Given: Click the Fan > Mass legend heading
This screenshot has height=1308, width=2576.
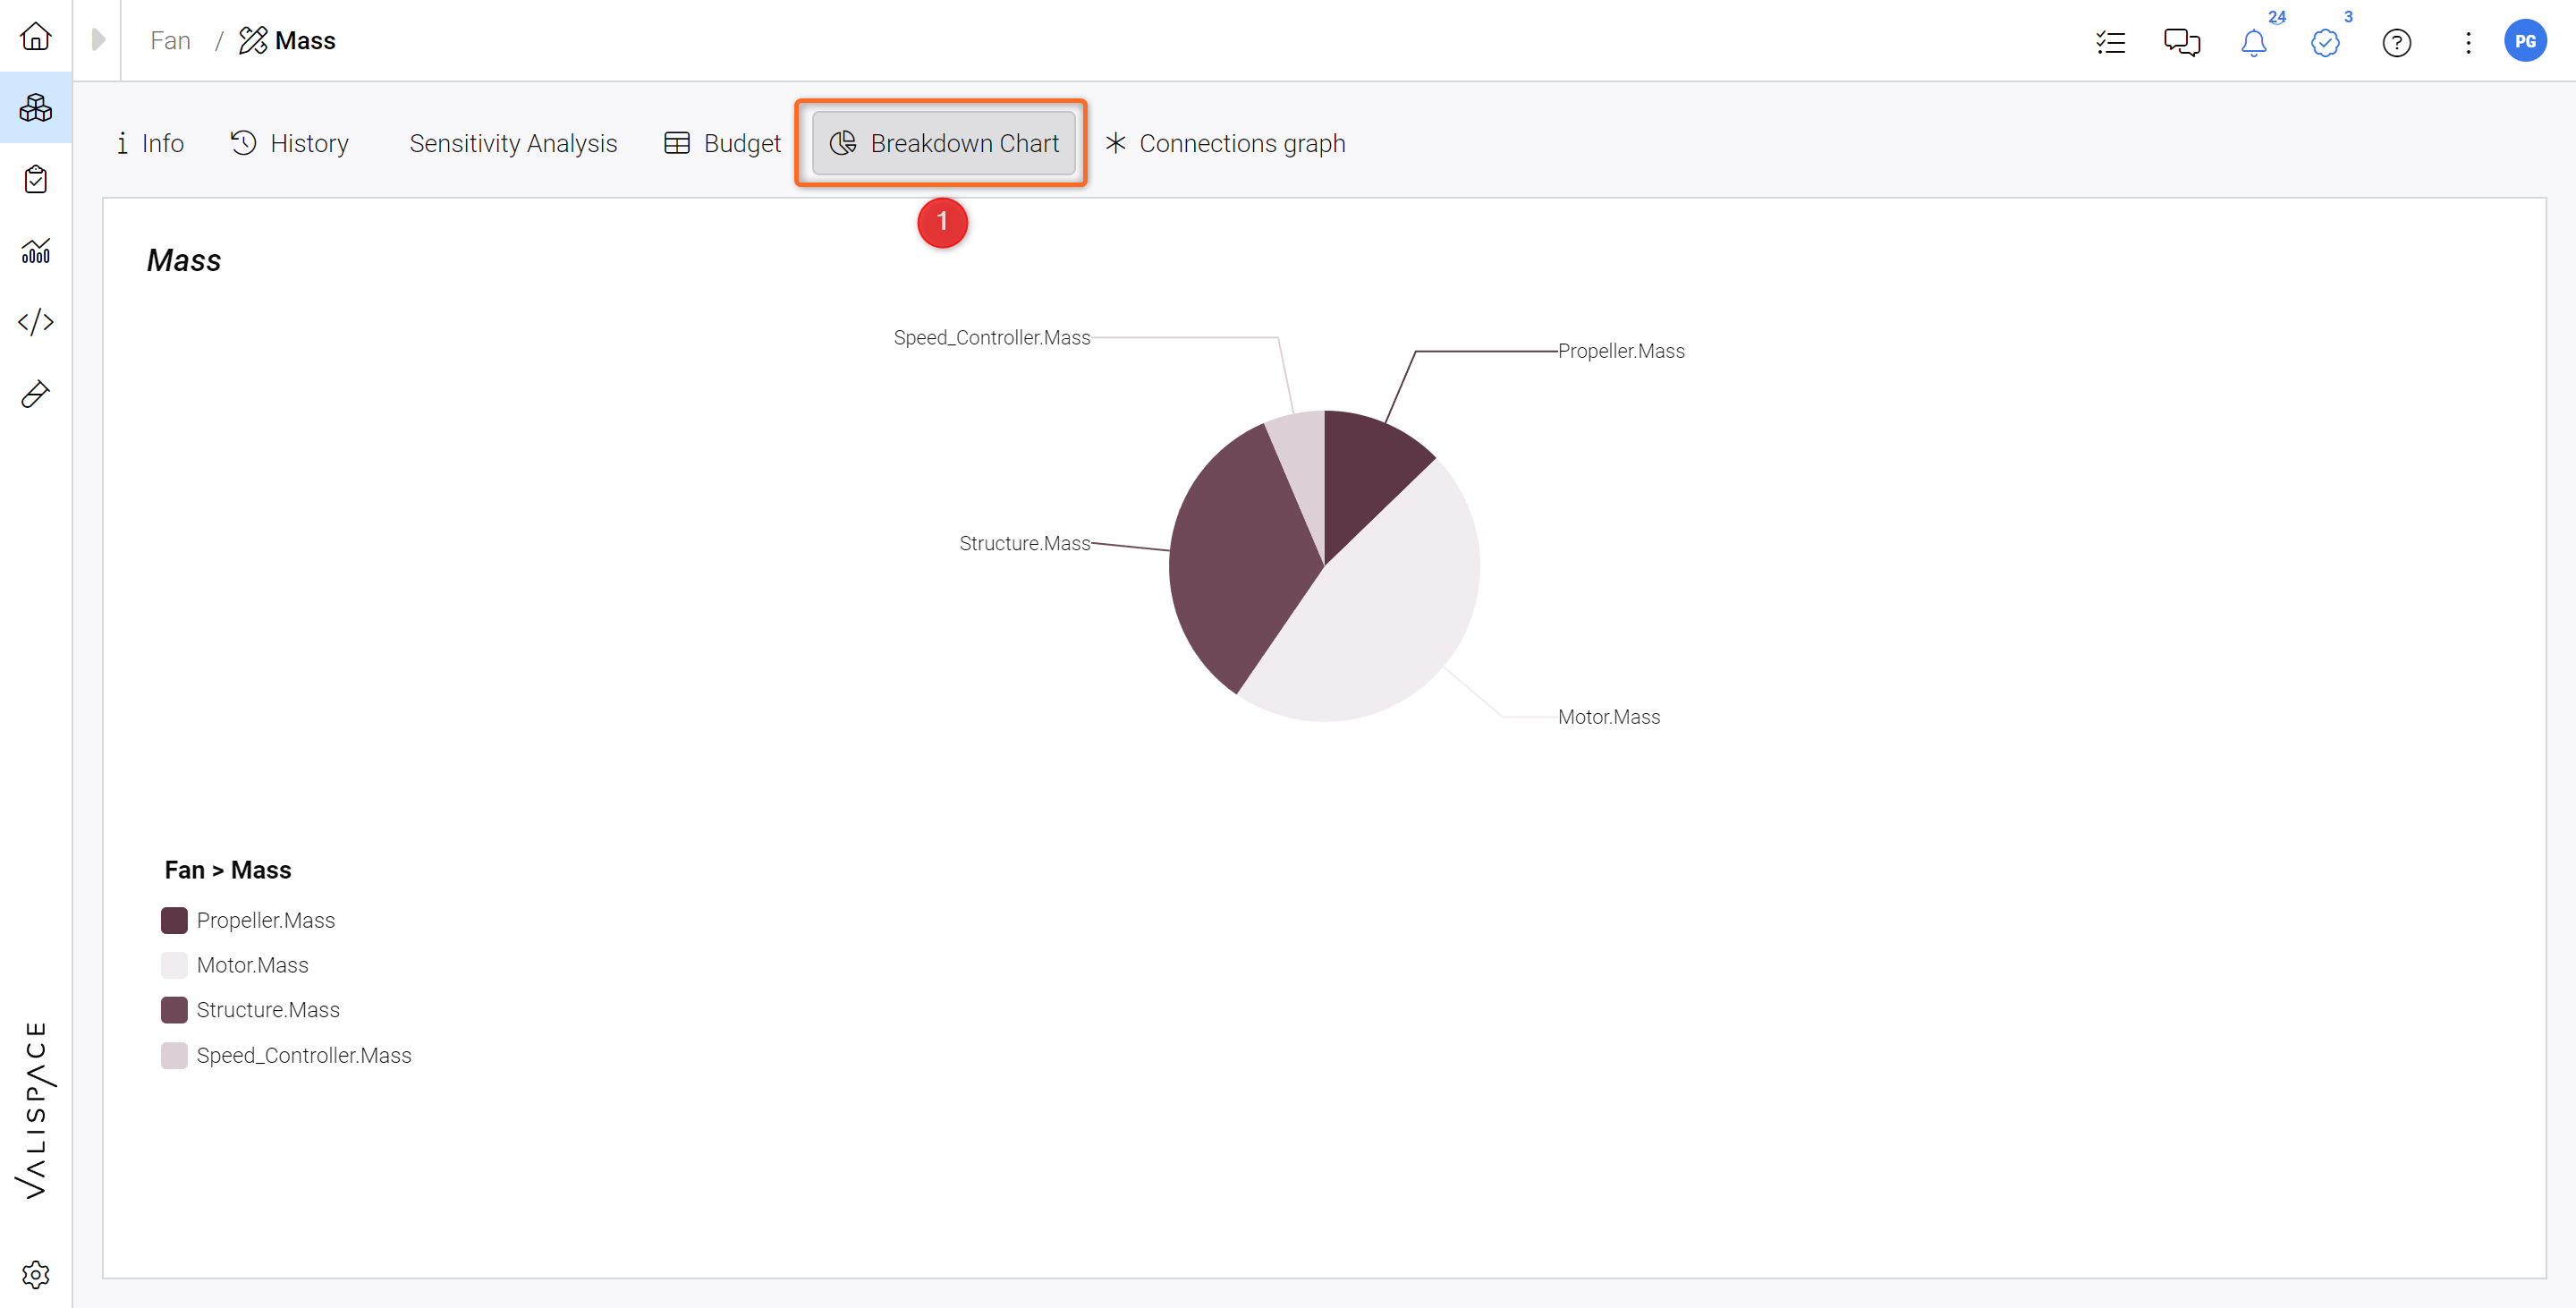Looking at the screenshot, I should pyautogui.click(x=228, y=870).
